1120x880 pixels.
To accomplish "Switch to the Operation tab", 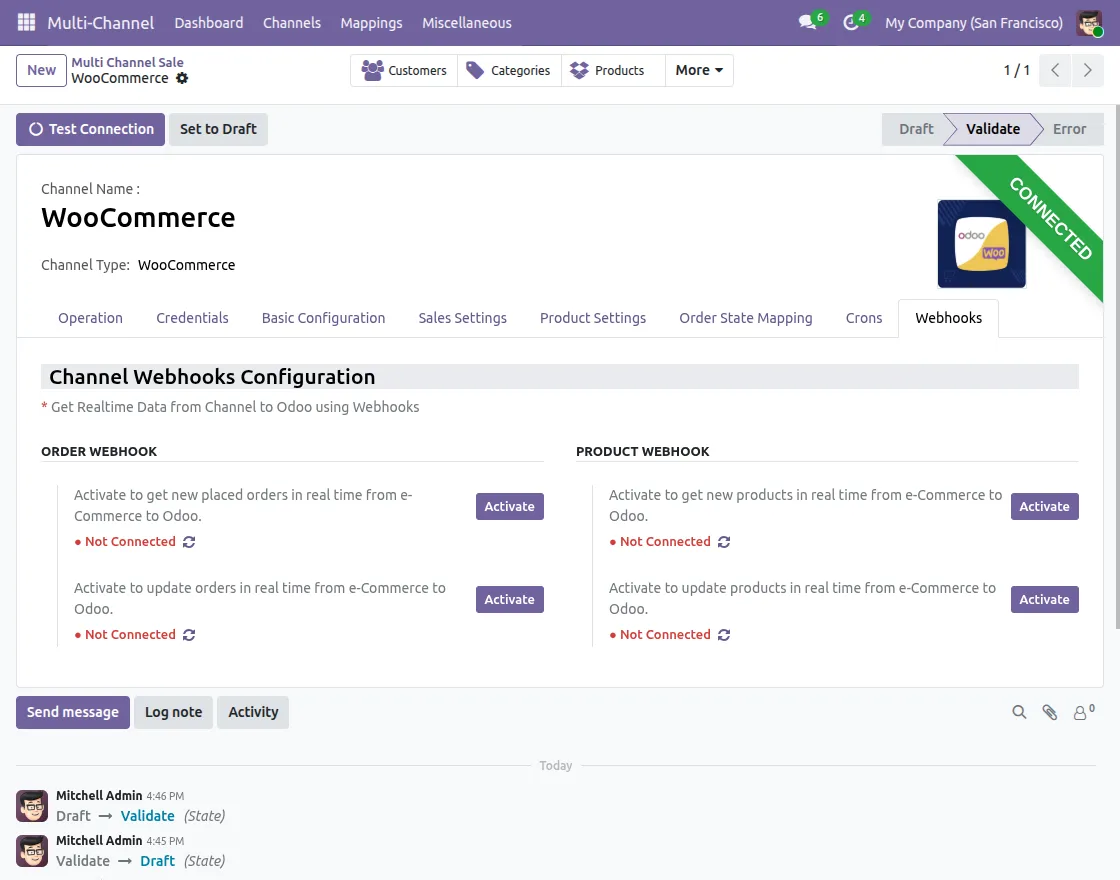I will (90, 318).
